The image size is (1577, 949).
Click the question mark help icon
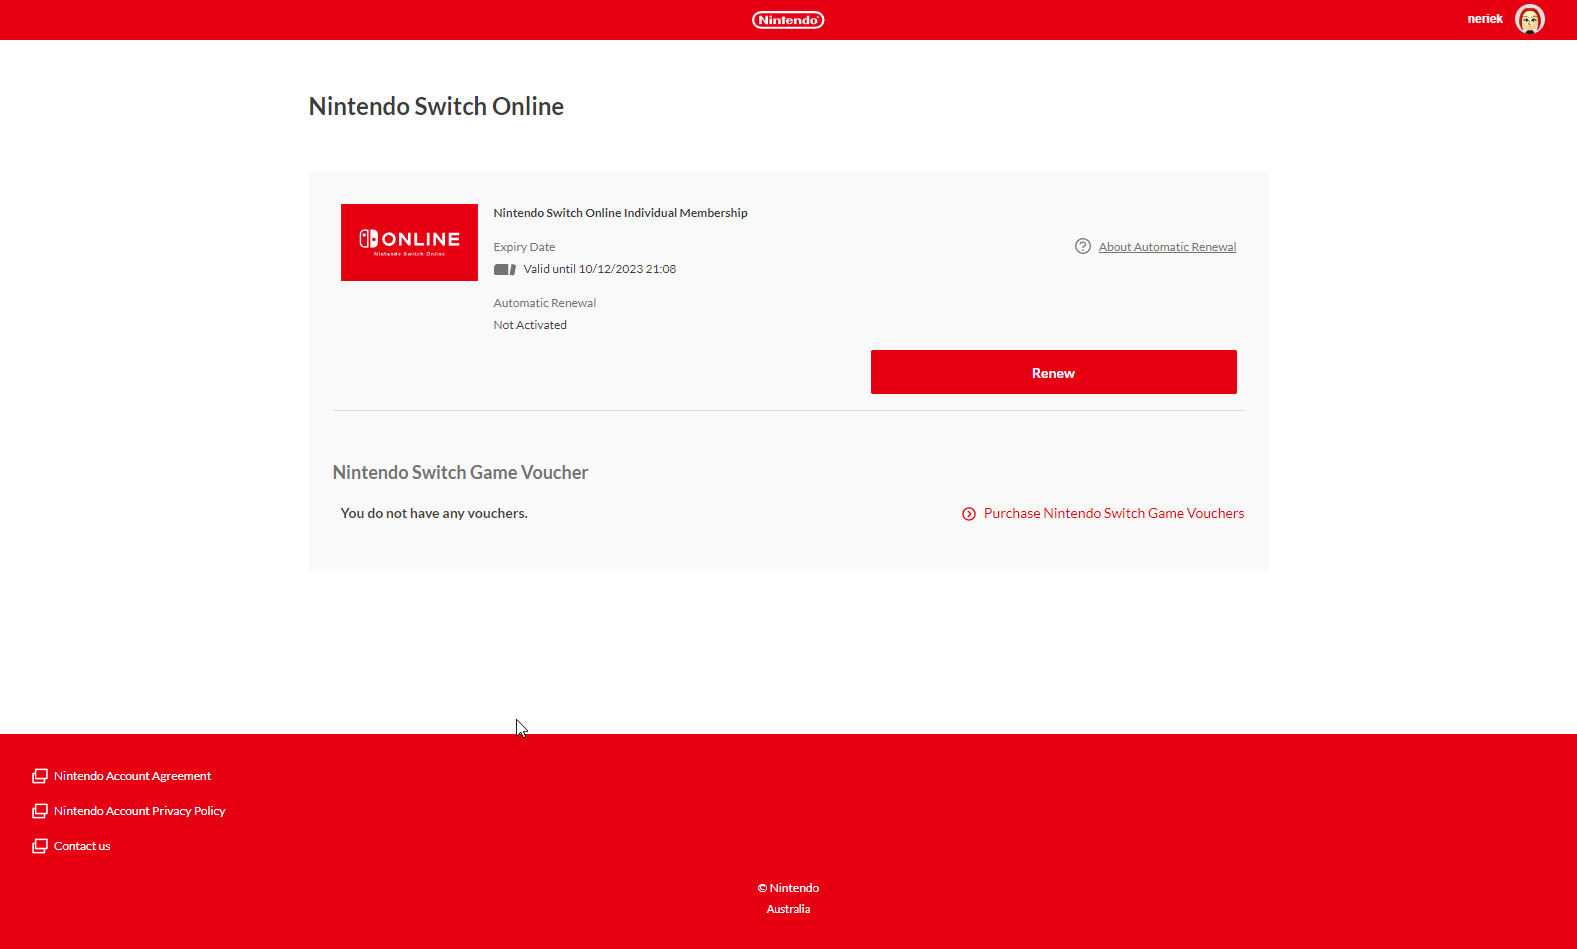pyautogui.click(x=1083, y=246)
